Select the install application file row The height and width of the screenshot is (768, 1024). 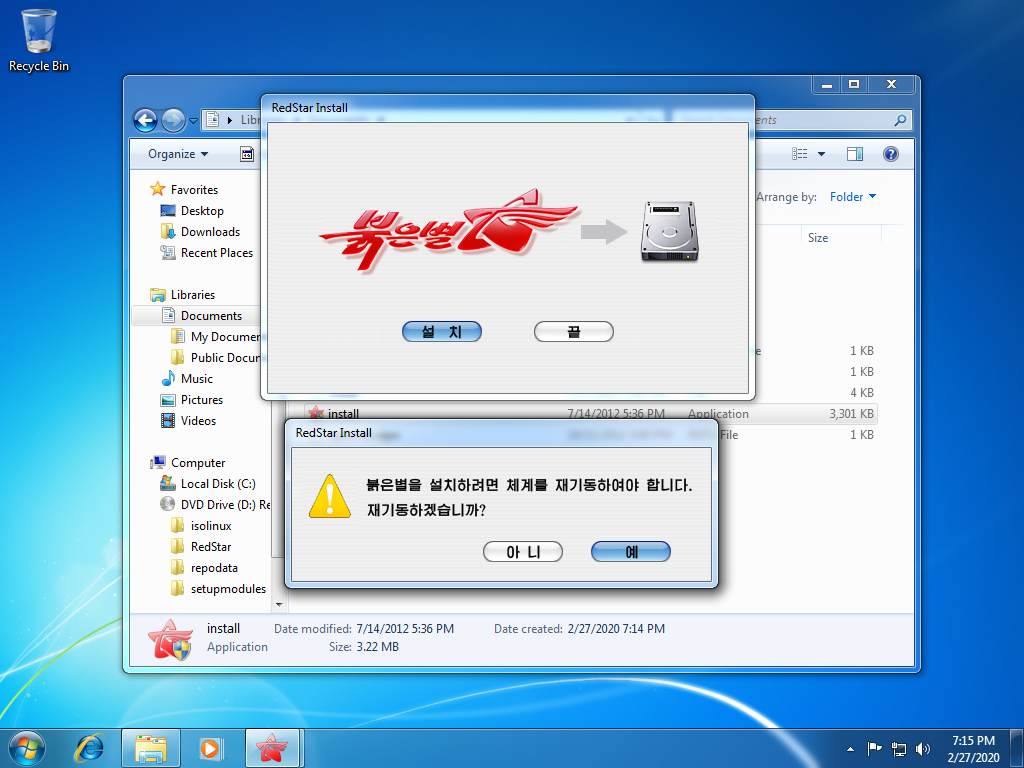pyautogui.click(x=590, y=414)
